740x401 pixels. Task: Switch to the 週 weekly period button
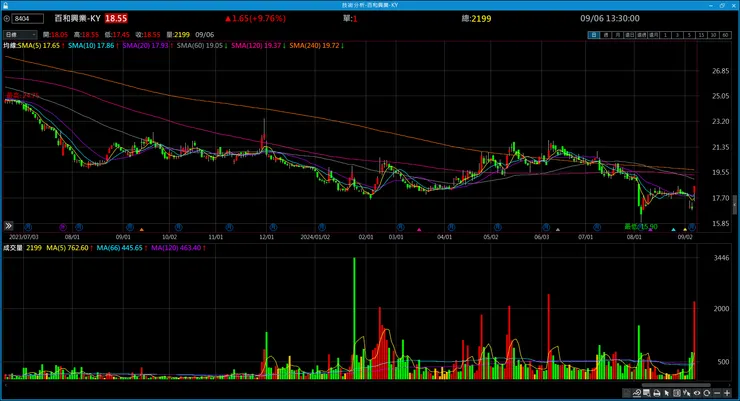click(x=605, y=35)
